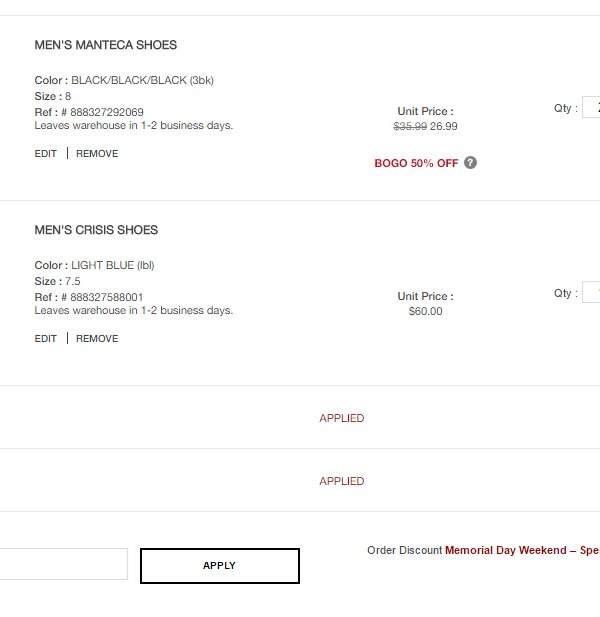Focus the promo code input field
The image size is (600, 617).
[x=63, y=564]
